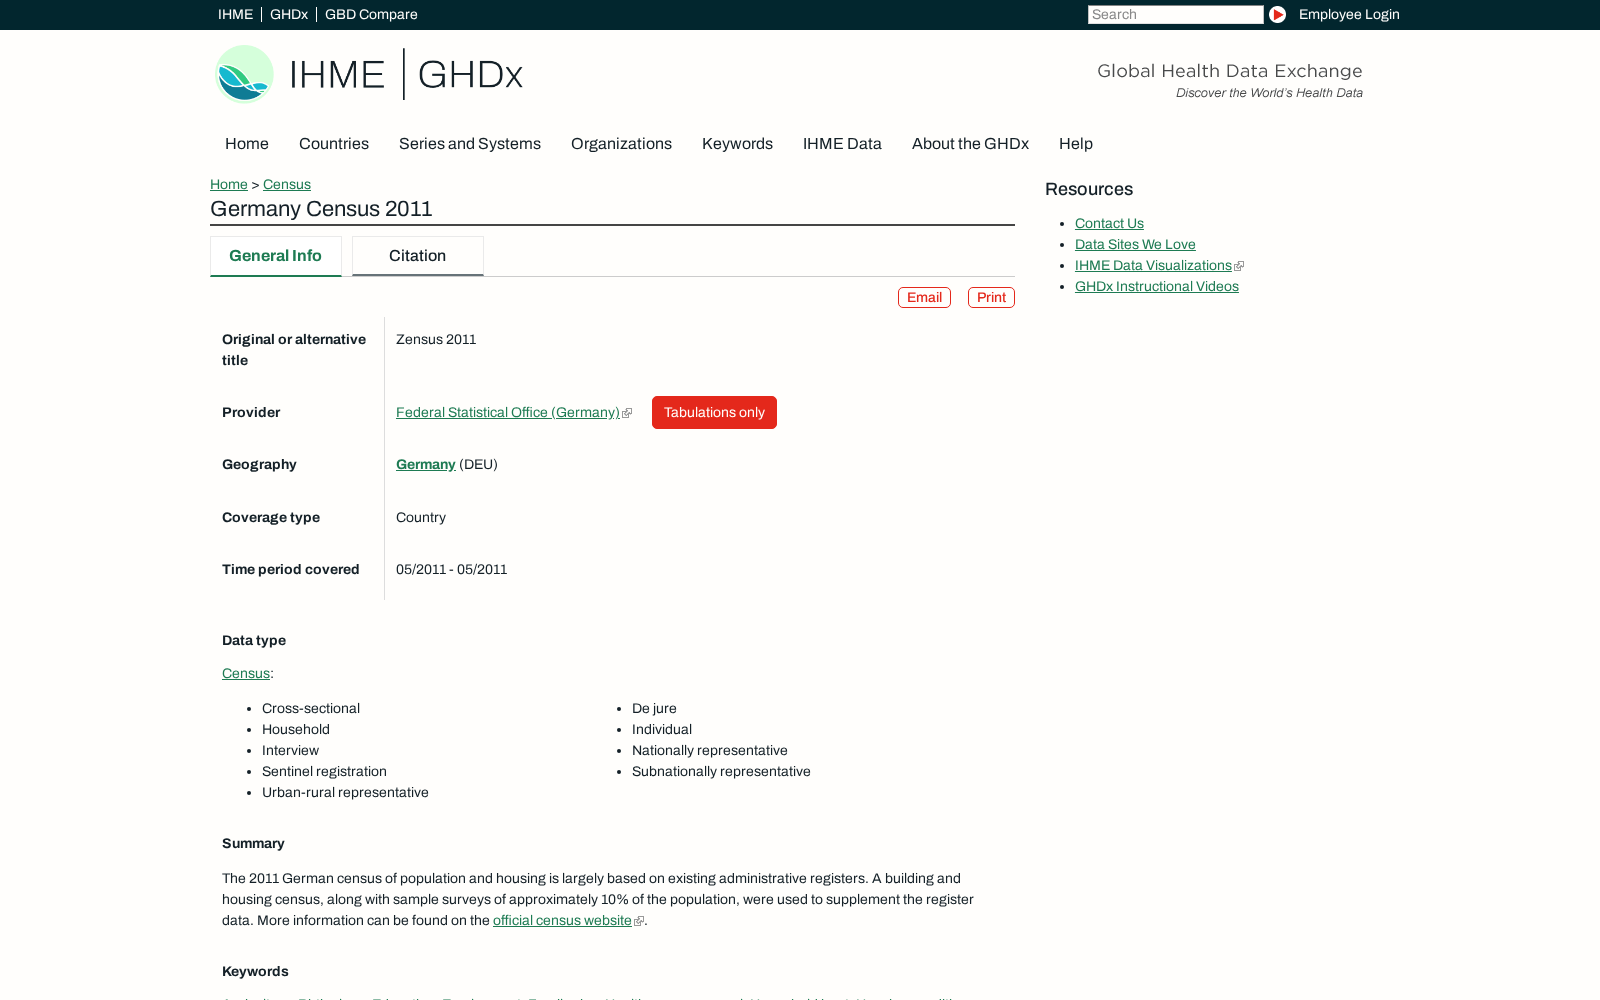Open Federal Statistical Office (Germany) link
This screenshot has height=1000, width=1600.
pos(508,413)
